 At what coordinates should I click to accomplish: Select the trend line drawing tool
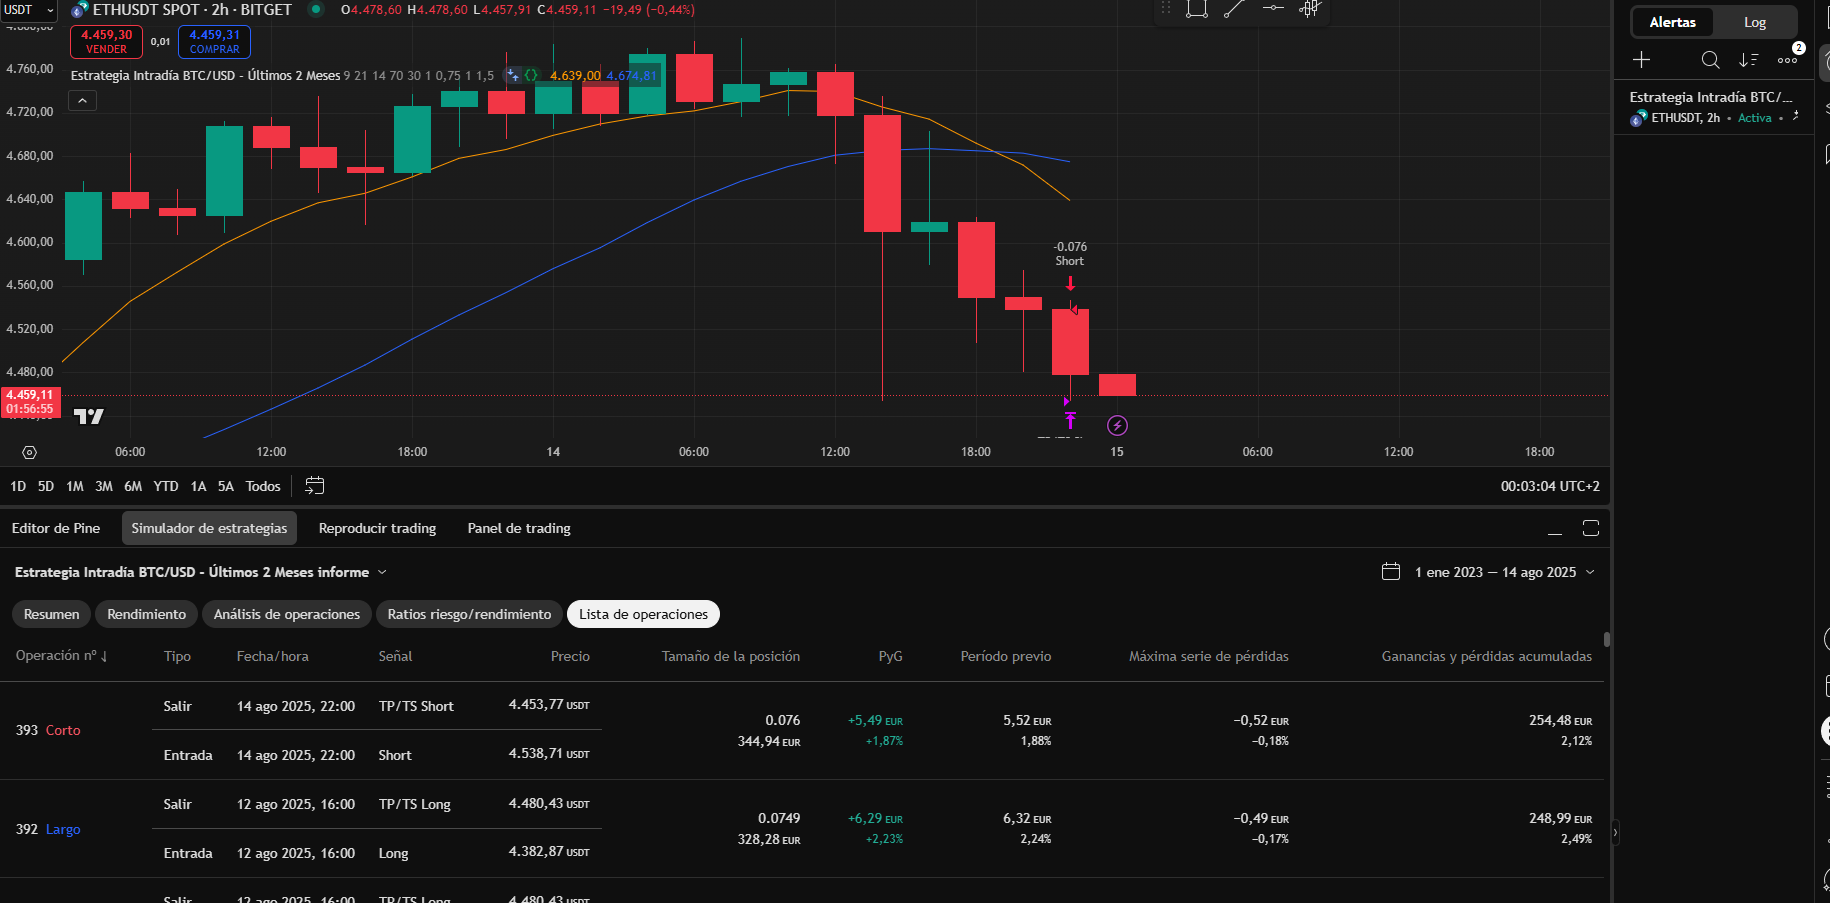1234,9
